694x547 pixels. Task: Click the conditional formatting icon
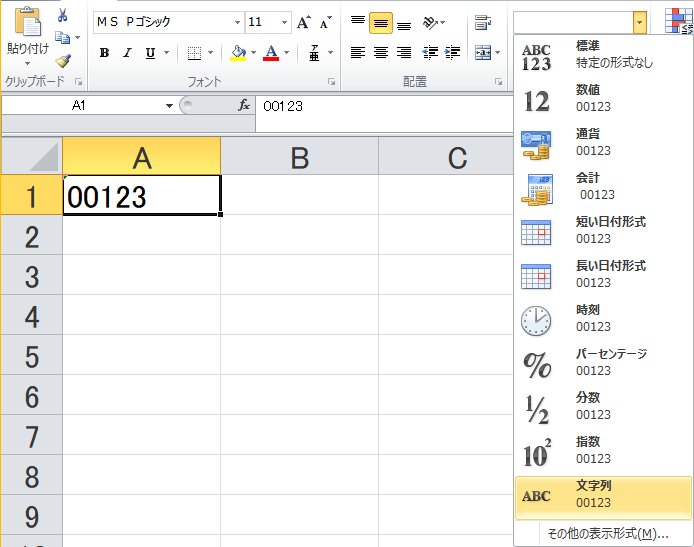point(679,20)
